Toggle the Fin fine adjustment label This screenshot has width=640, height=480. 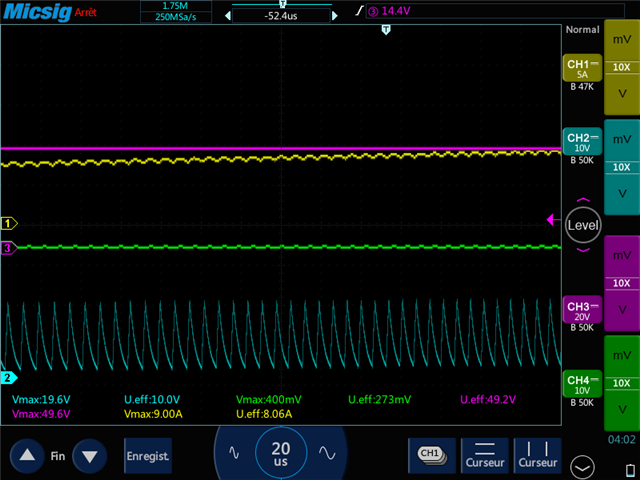(x=58, y=456)
